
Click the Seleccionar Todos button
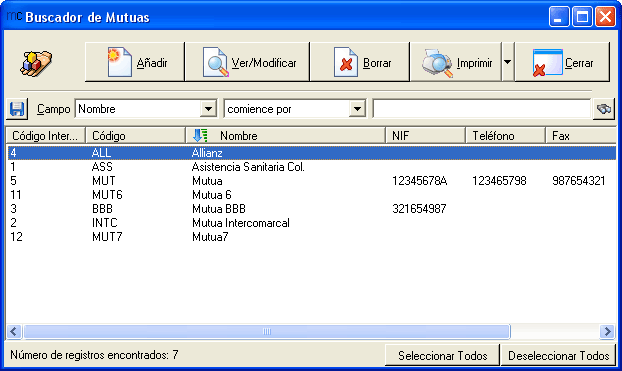click(x=442, y=356)
